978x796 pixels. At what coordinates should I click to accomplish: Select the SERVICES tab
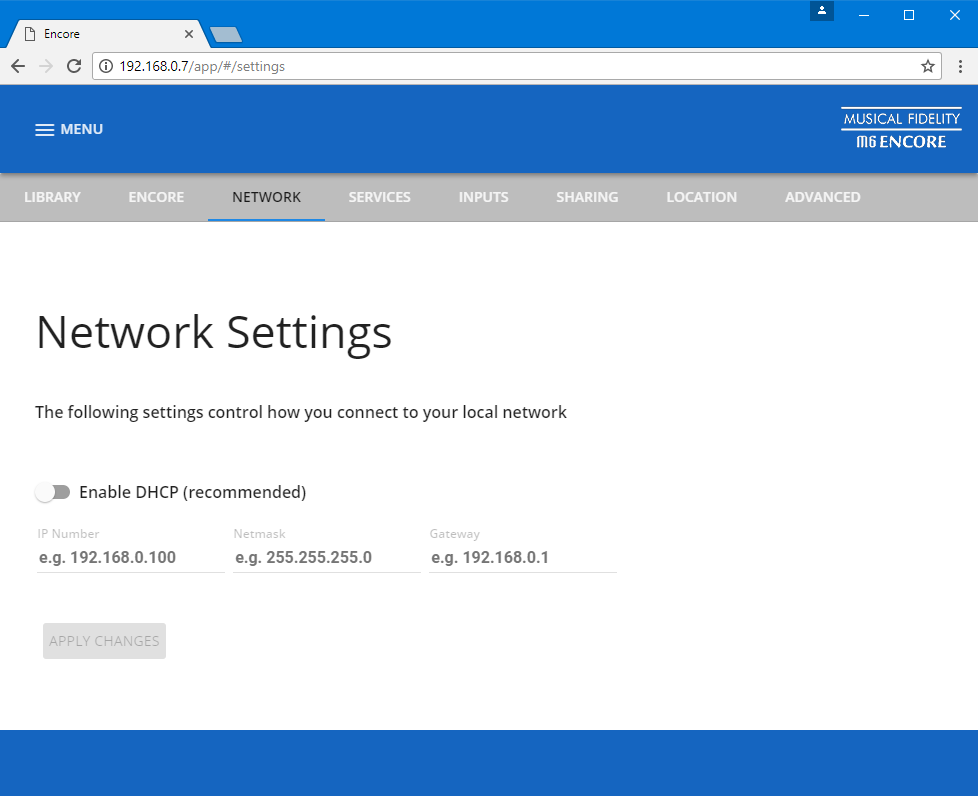[379, 197]
